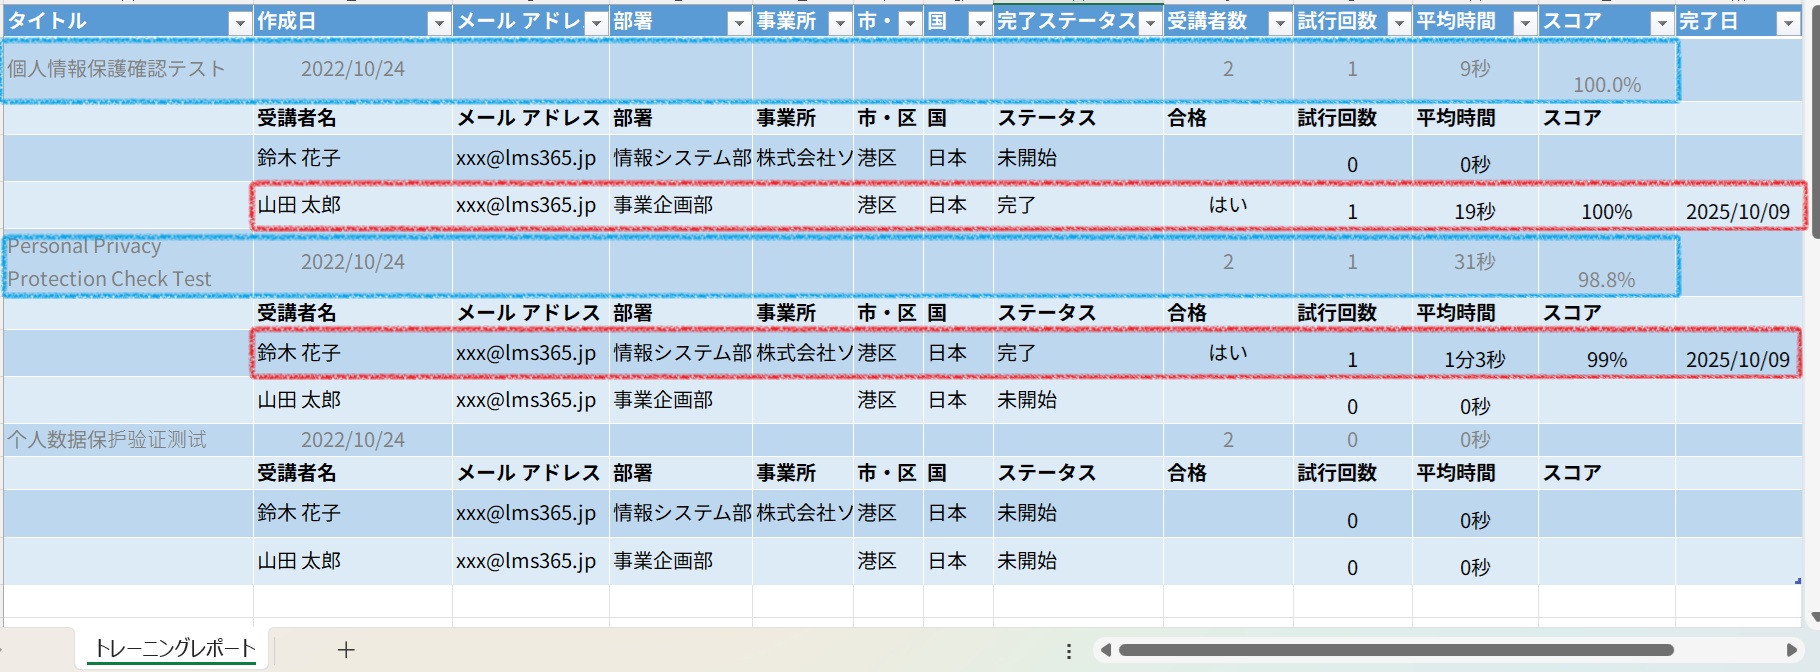Viewport: 1820px width, 672px height.
Task: Select 2025/10/09 completion date in 鈴木 花子 row
Action: tap(1738, 353)
